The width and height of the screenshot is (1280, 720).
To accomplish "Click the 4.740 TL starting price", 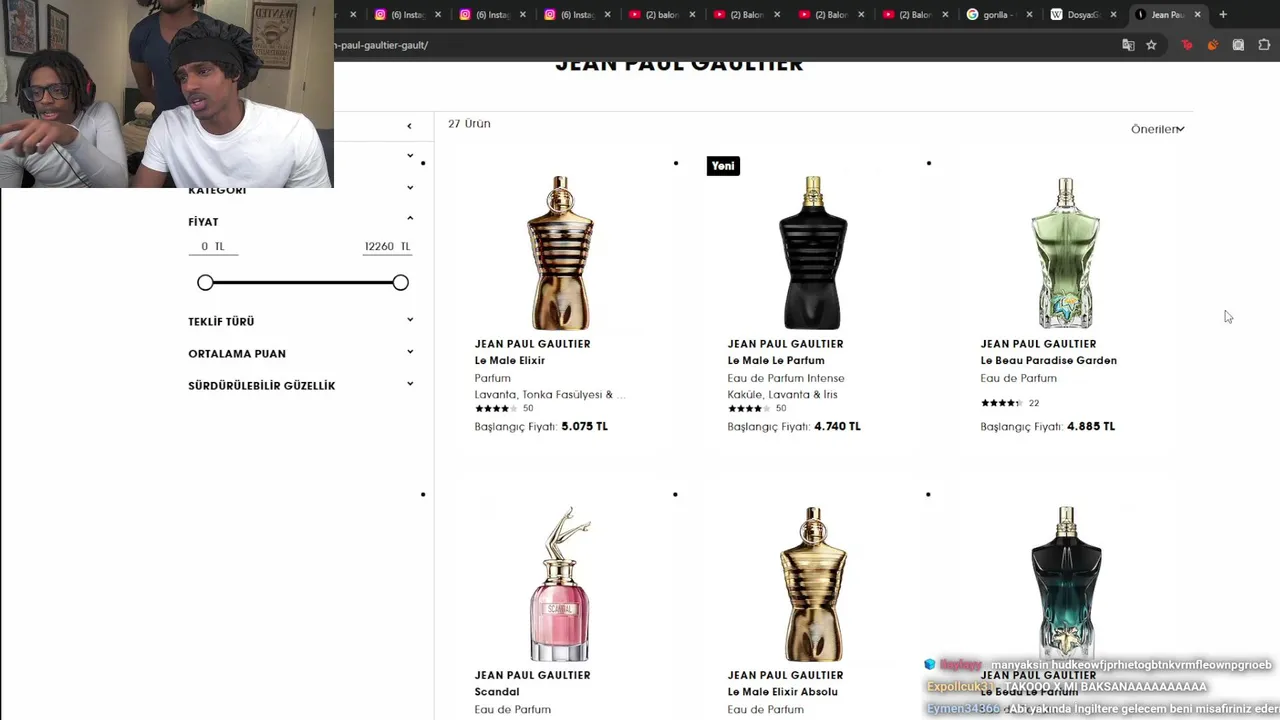I will 838,426.
